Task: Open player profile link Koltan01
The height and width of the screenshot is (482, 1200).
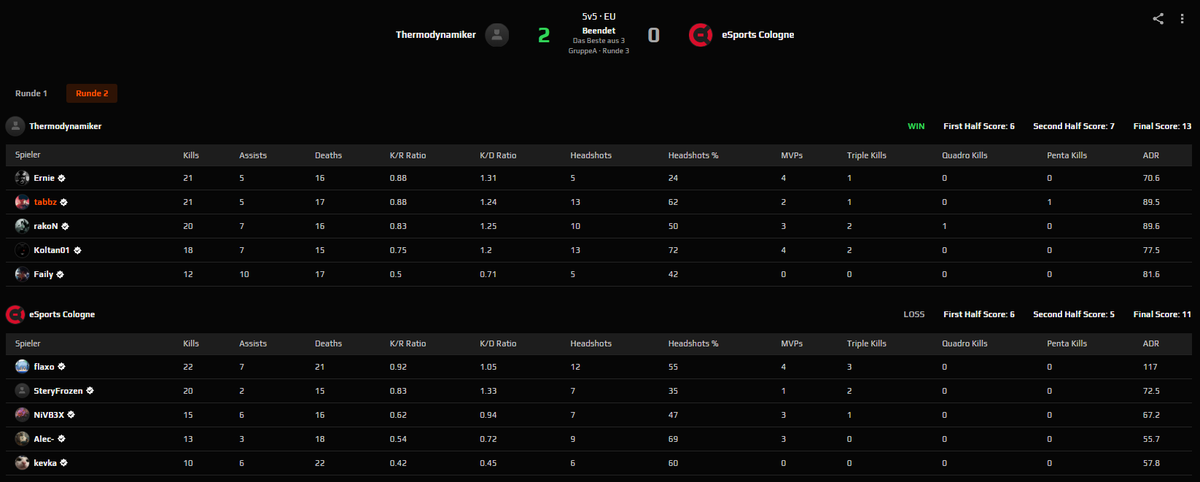Action: pyautogui.click(x=51, y=250)
